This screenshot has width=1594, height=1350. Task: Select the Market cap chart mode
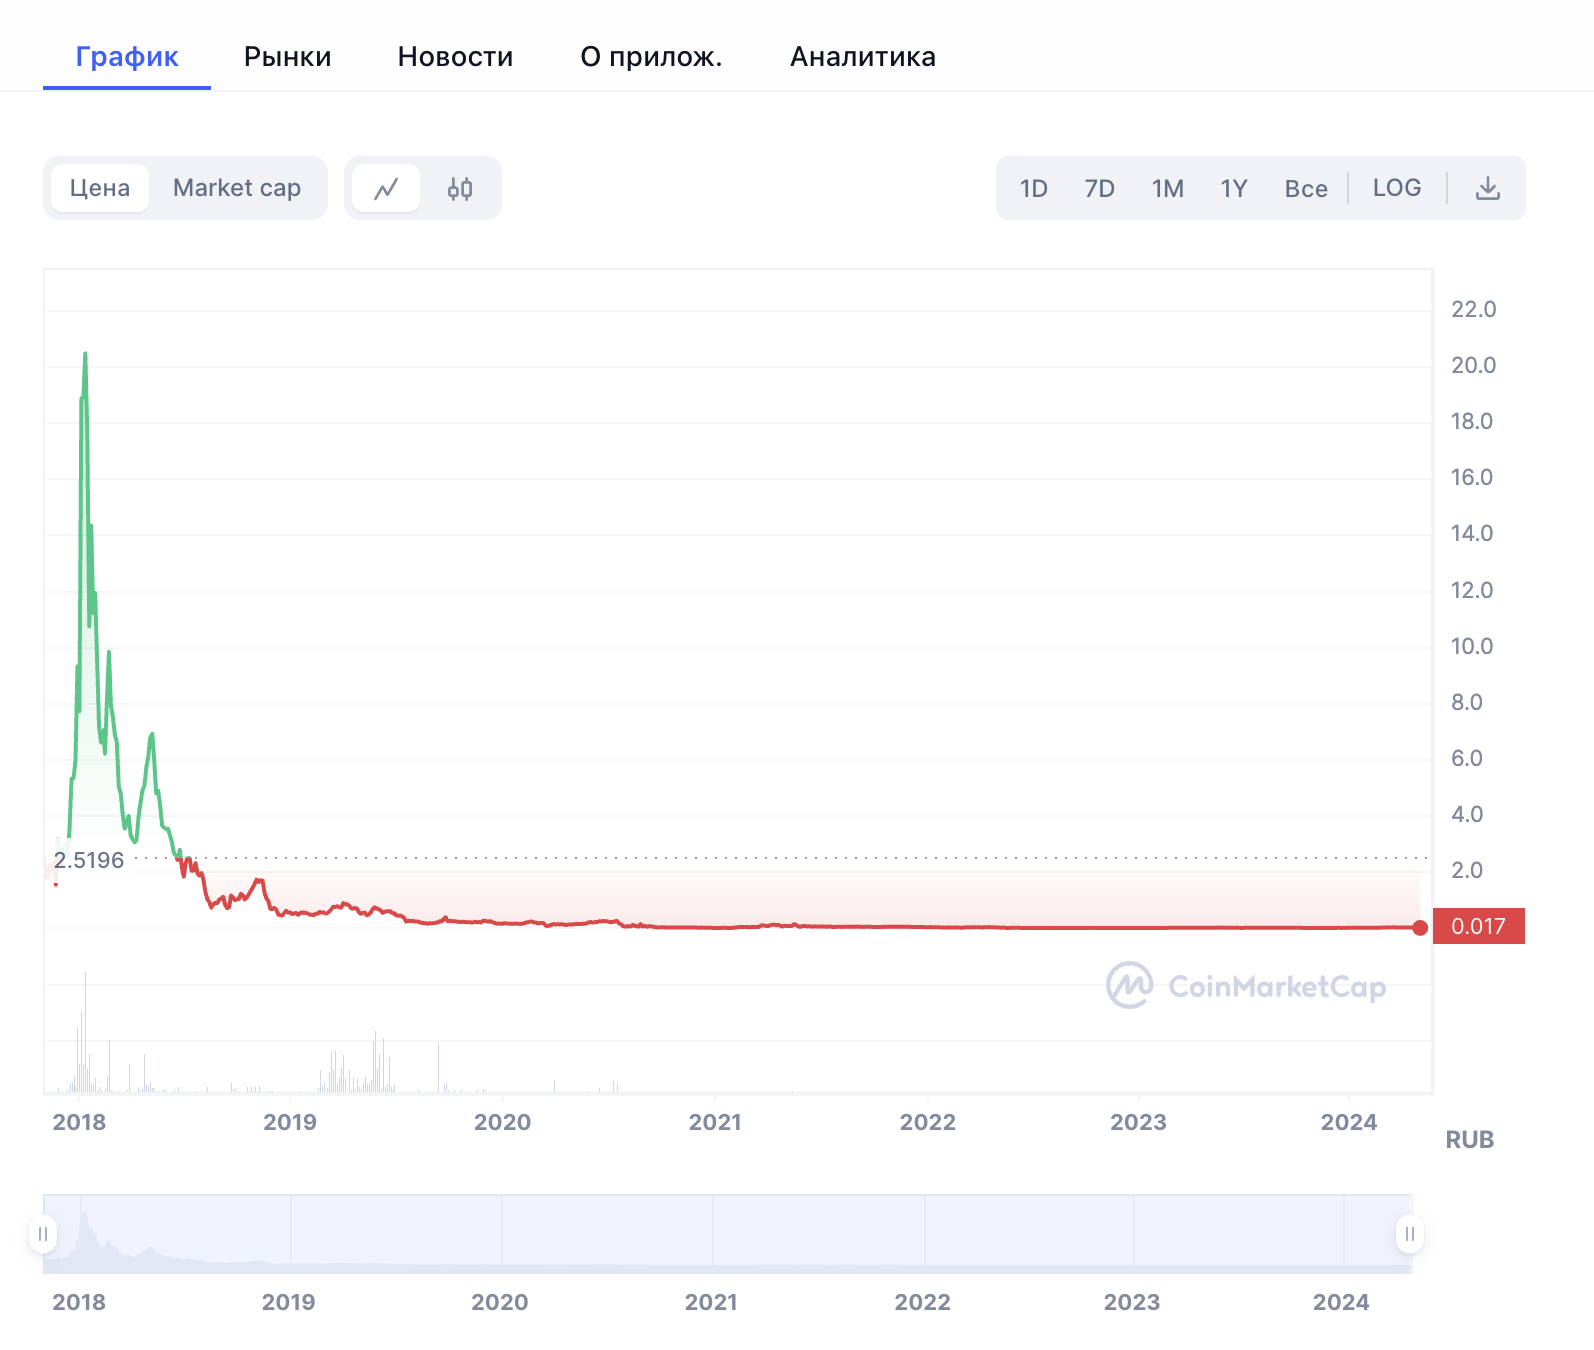click(x=237, y=188)
